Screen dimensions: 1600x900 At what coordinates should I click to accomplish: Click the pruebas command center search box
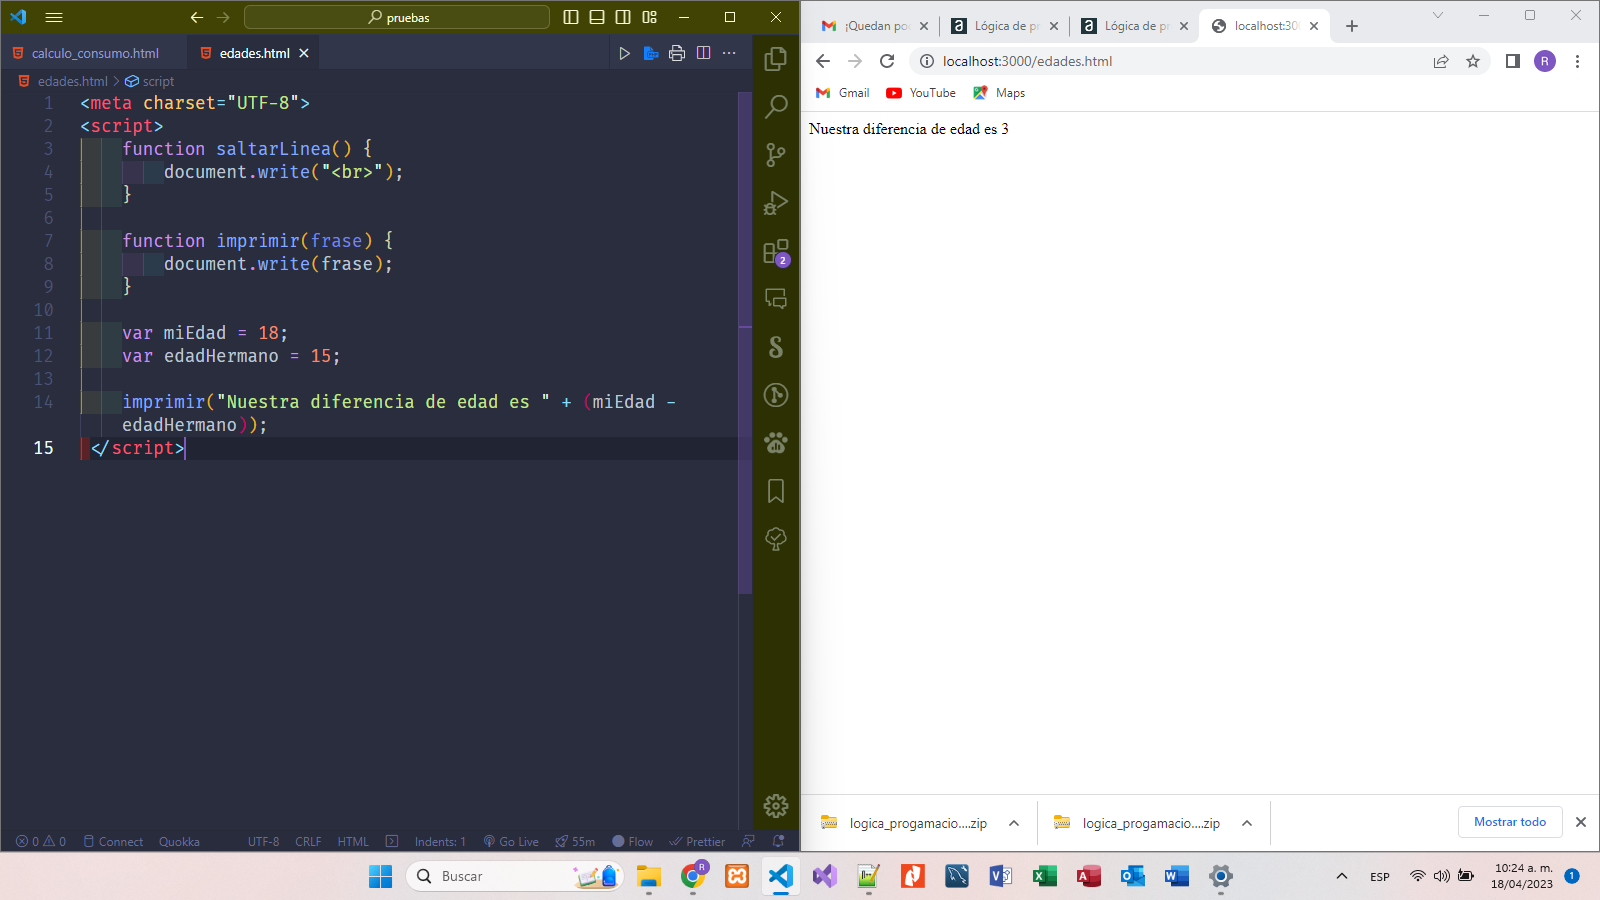click(397, 17)
